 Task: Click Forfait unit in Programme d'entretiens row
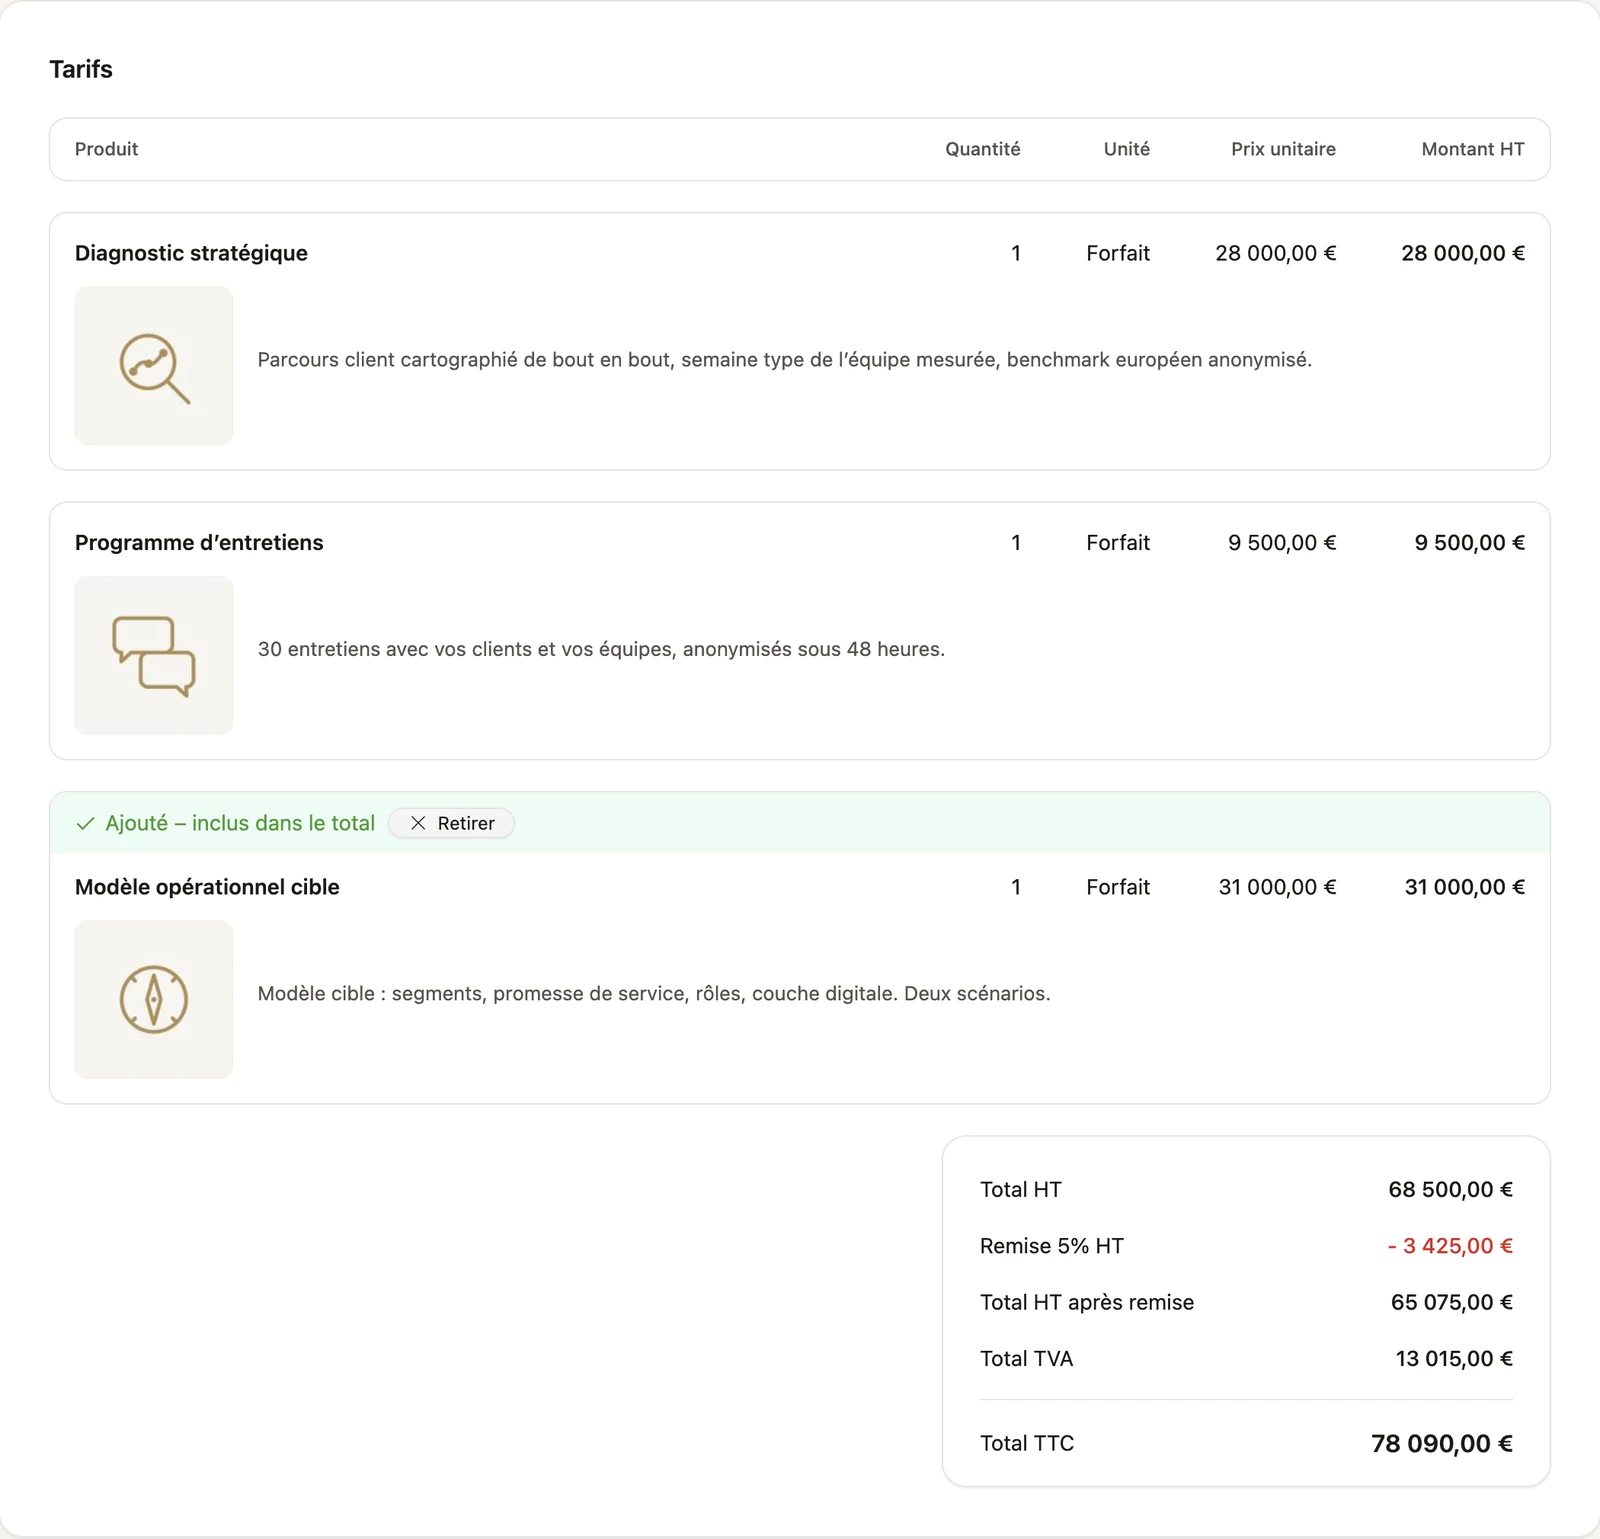(1118, 543)
